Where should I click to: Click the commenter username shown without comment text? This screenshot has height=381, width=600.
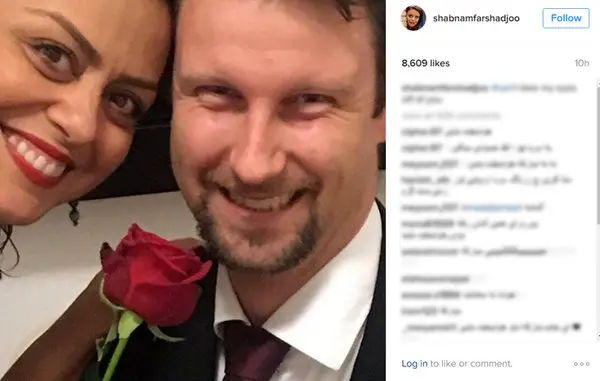tap(435, 279)
